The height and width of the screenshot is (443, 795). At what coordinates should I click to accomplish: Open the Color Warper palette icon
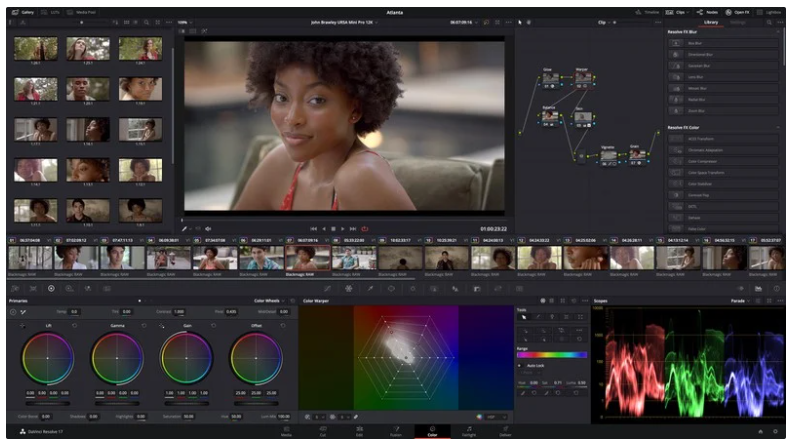click(x=349, y=288)
